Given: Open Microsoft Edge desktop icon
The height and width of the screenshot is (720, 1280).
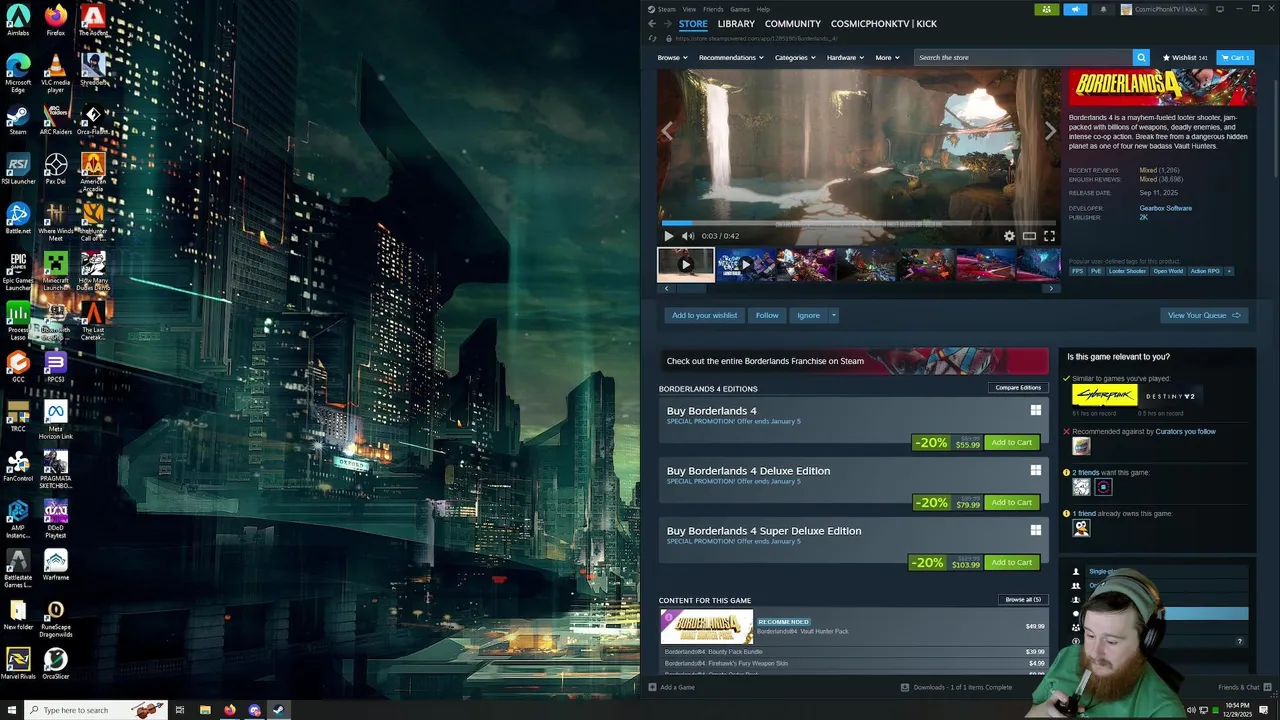Looking at the screenshot, I should [x=18, y=73].
